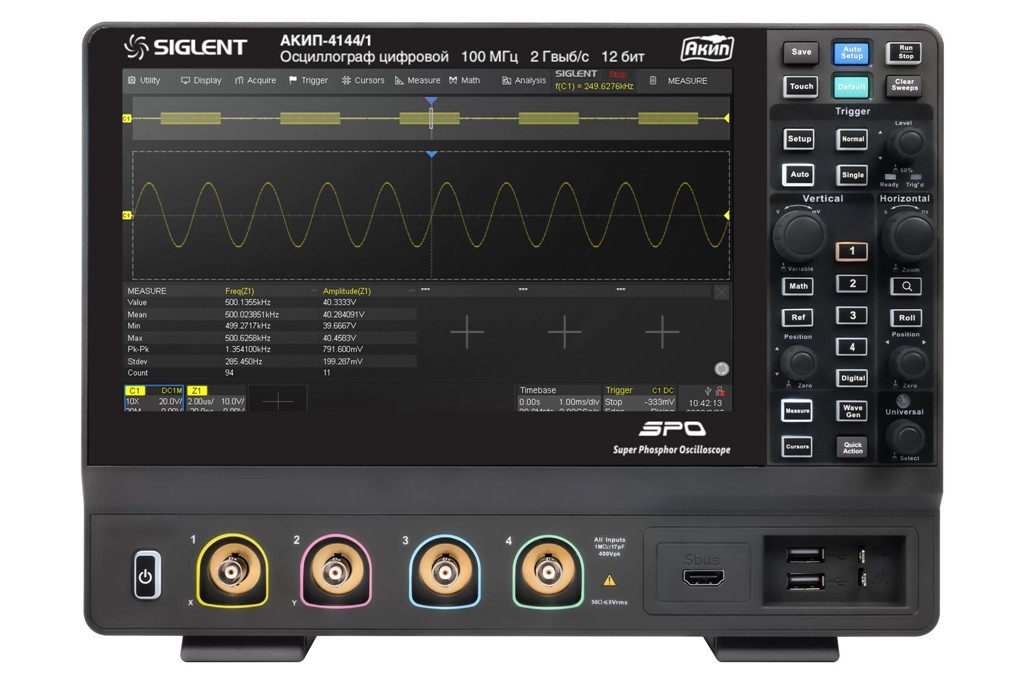Toggle the Digital channels button
Image resolution: width=1024 pixels, height=683 pixels.
pyautogui.click(x=851, y=378)
